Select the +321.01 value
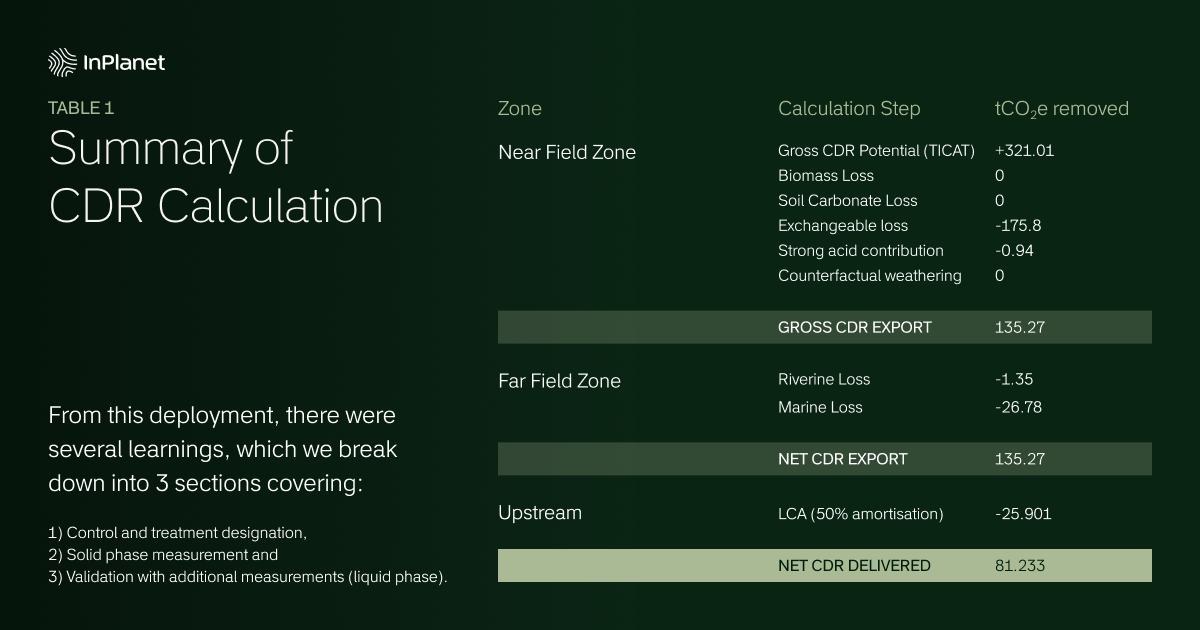Image resolution: width=1200 pixels, height=630 pixels. click(x=1025, y=151)
